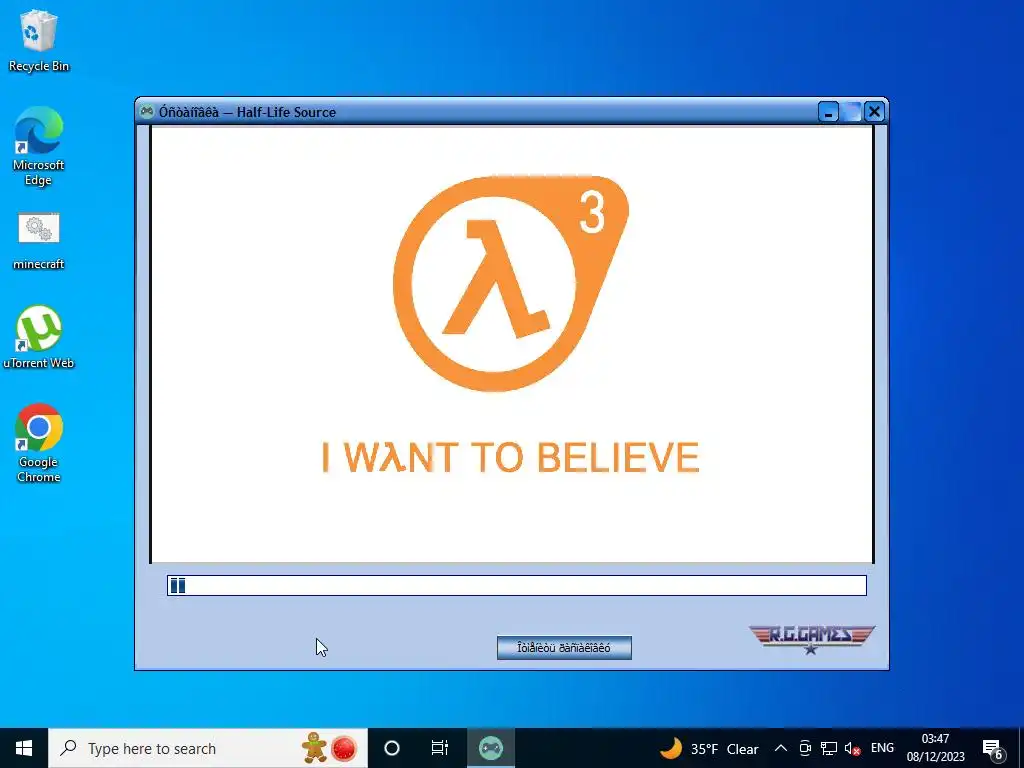Screen dimensions: 1024x768
Task: Click the Type here to search box
Action: [208, 748]
